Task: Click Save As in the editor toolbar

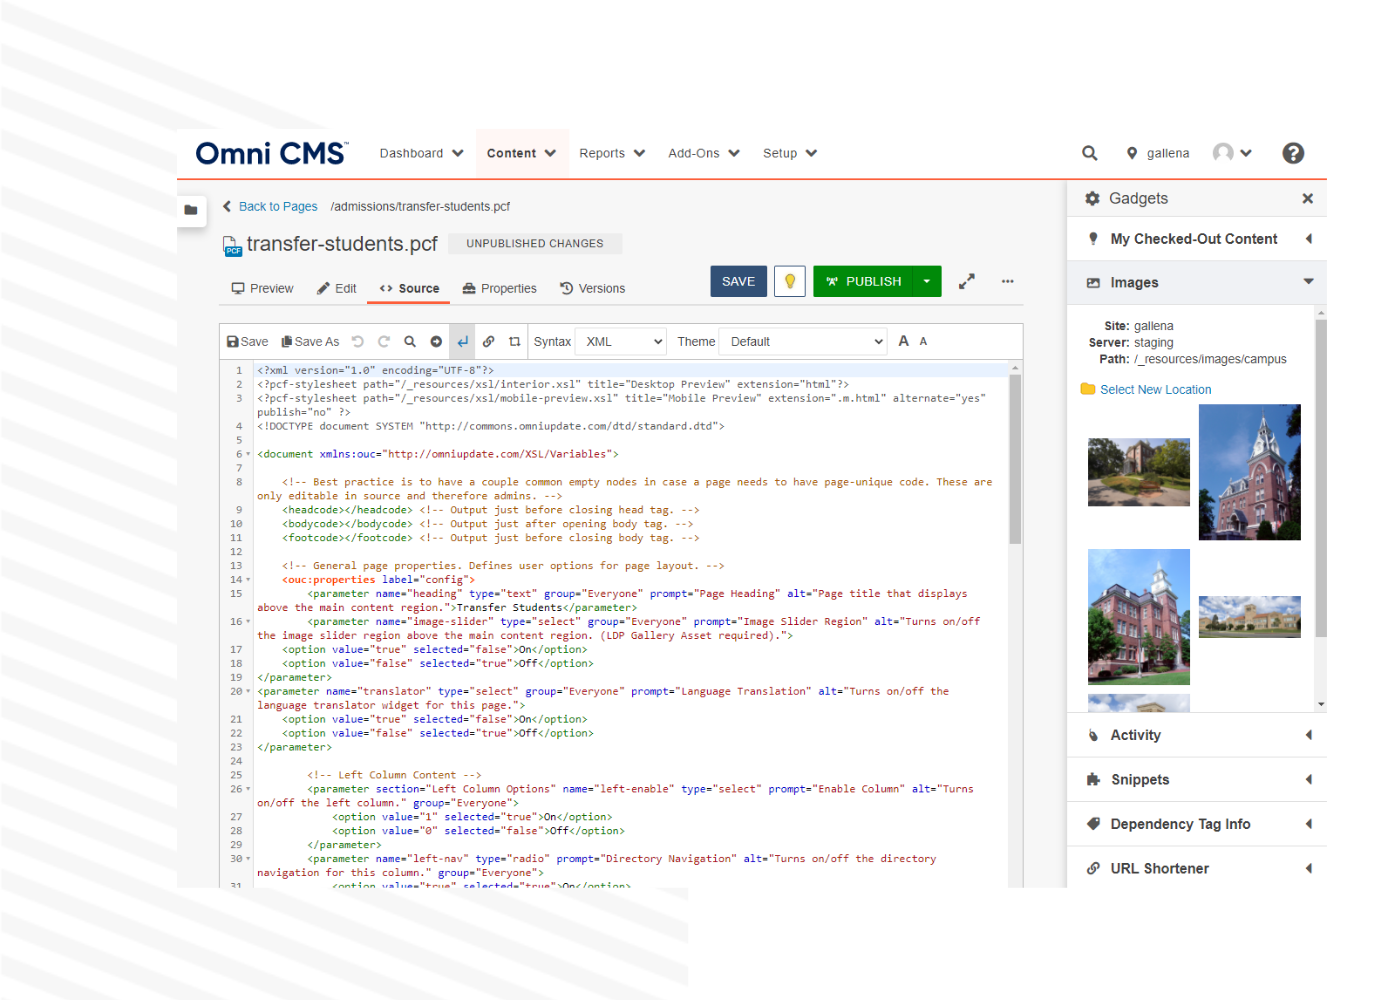Action: (x=310, y=342)
